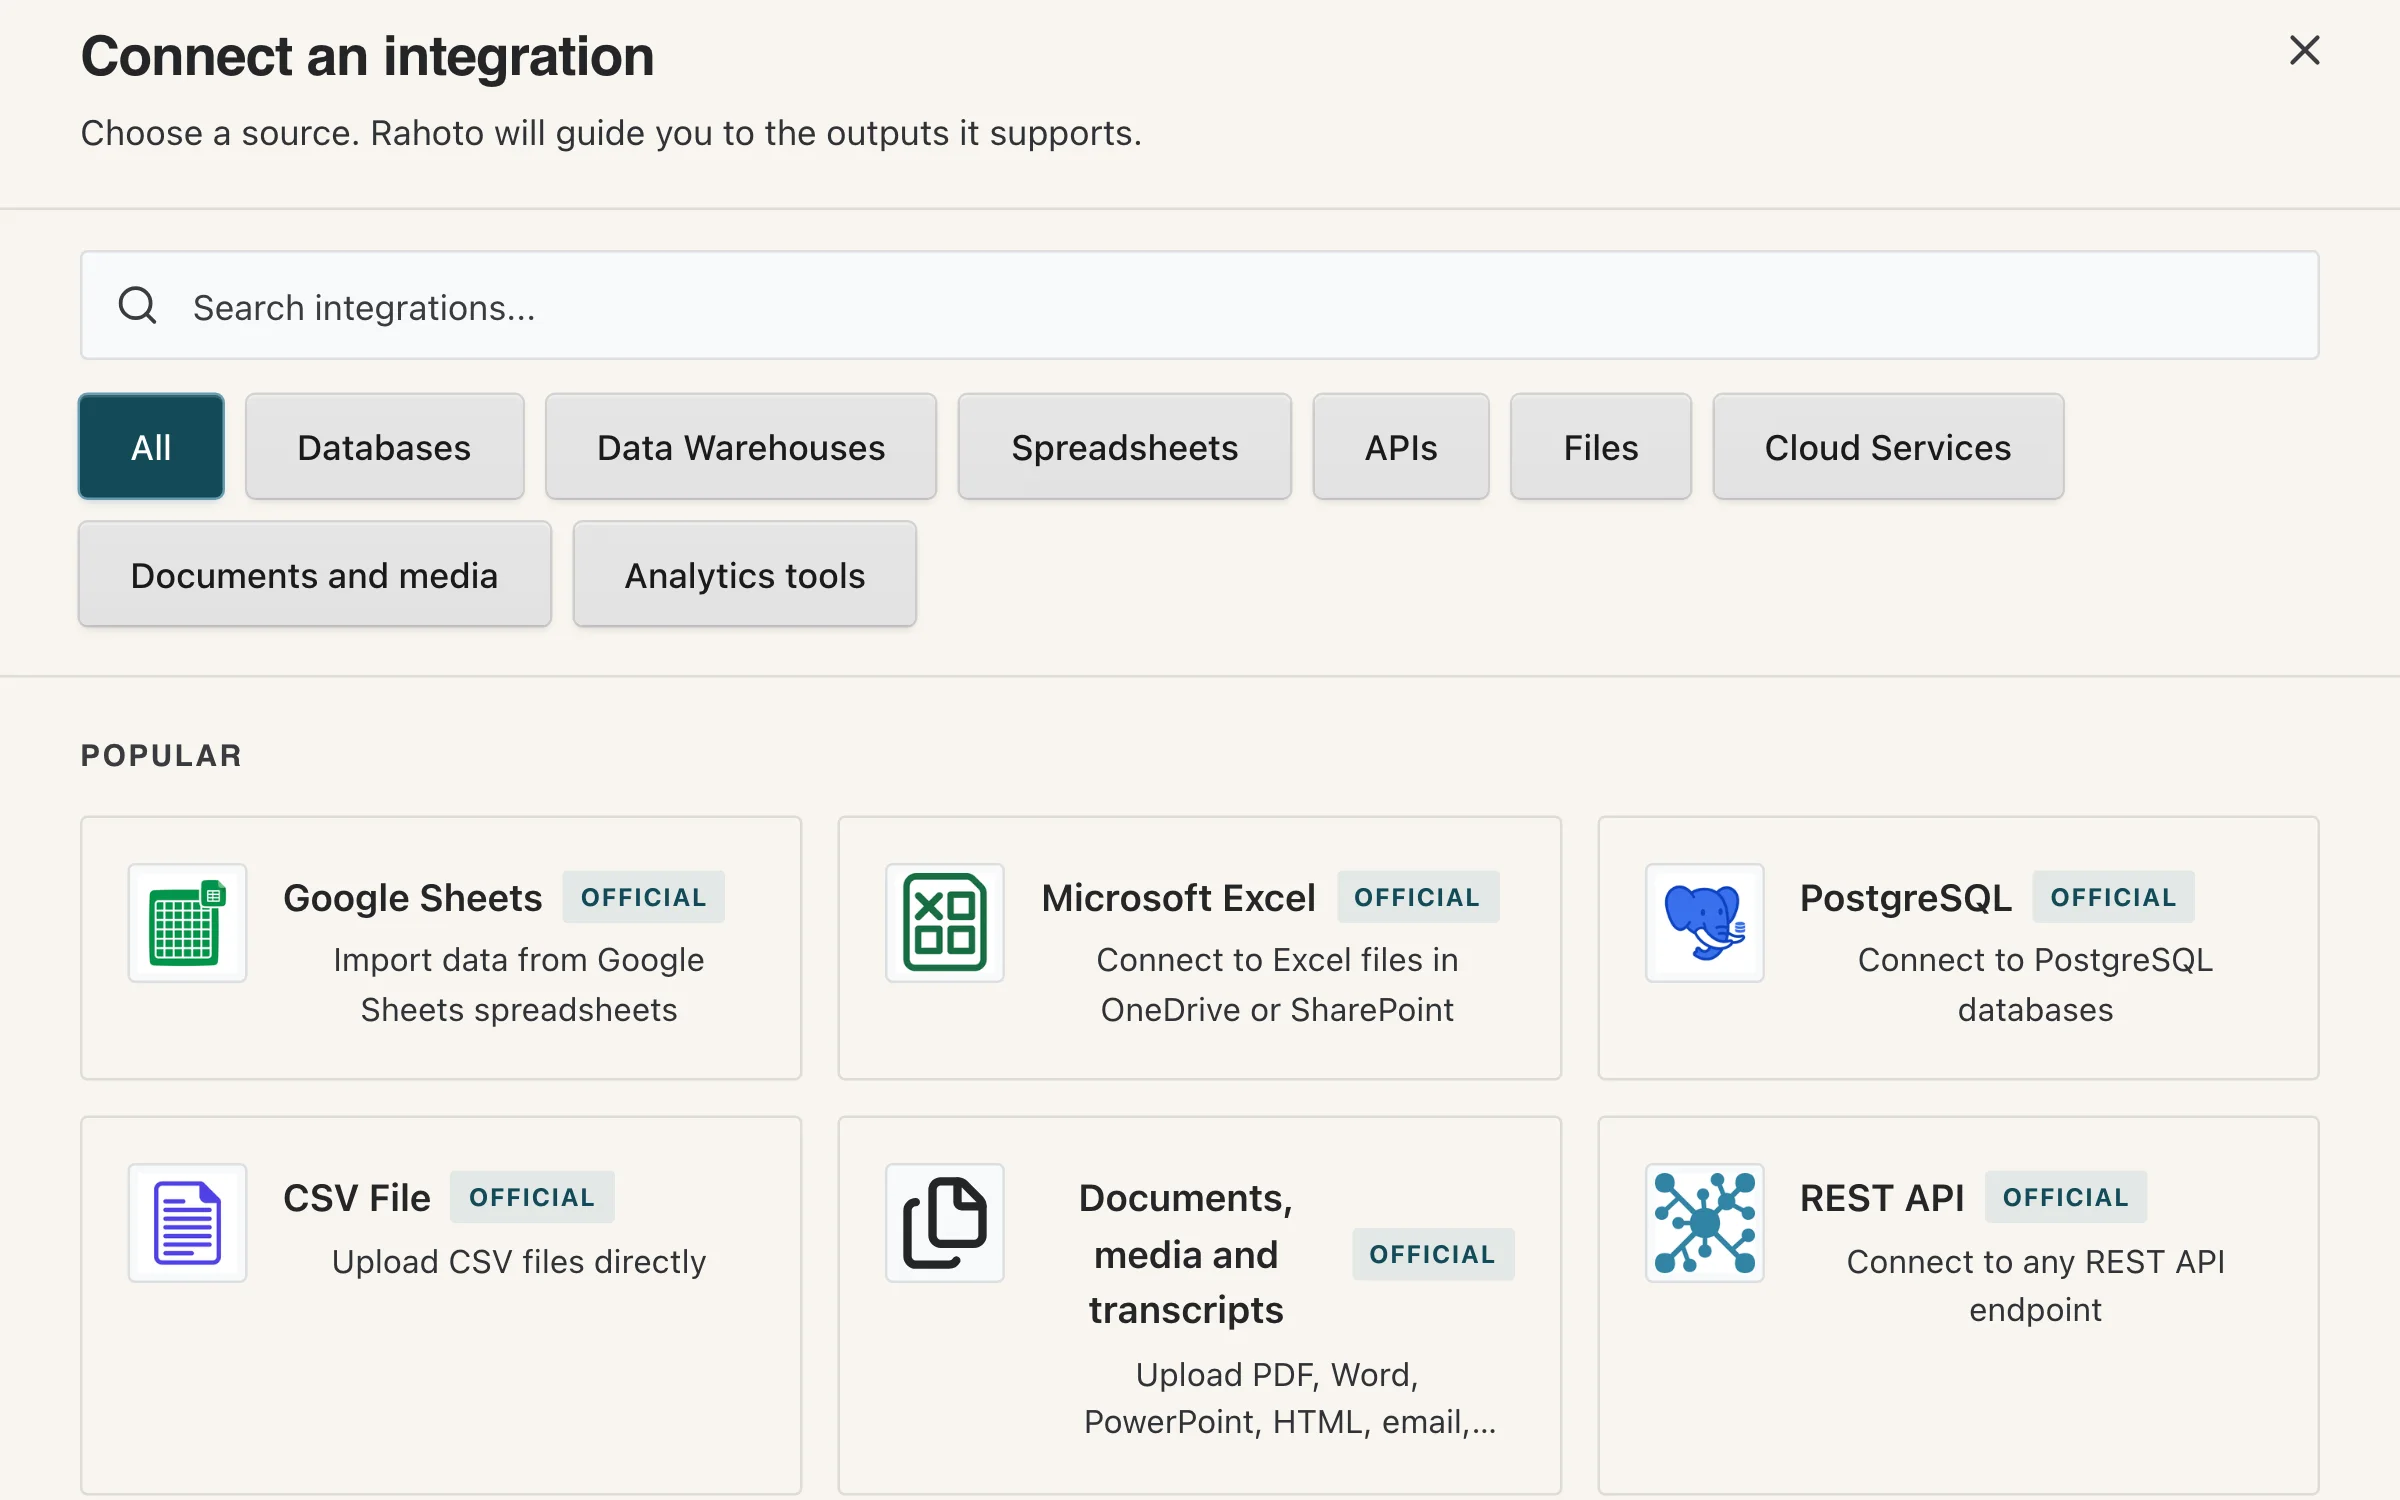Click "Connect to PostgreSQL databases" description
Image resolution: width=2400 pixels, height=1500 pixels.
(2036, 984)
